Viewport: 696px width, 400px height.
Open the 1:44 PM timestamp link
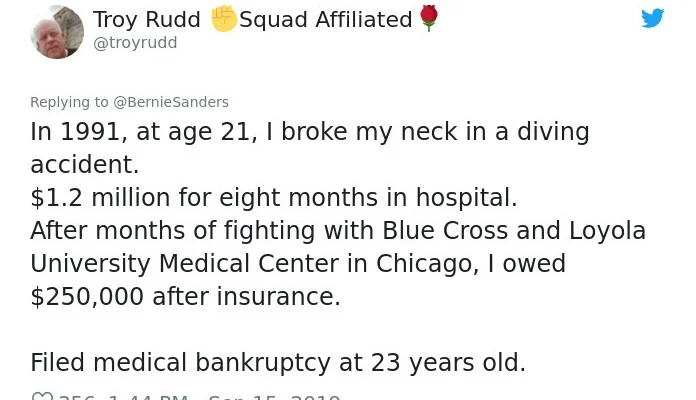click(147, 398)
